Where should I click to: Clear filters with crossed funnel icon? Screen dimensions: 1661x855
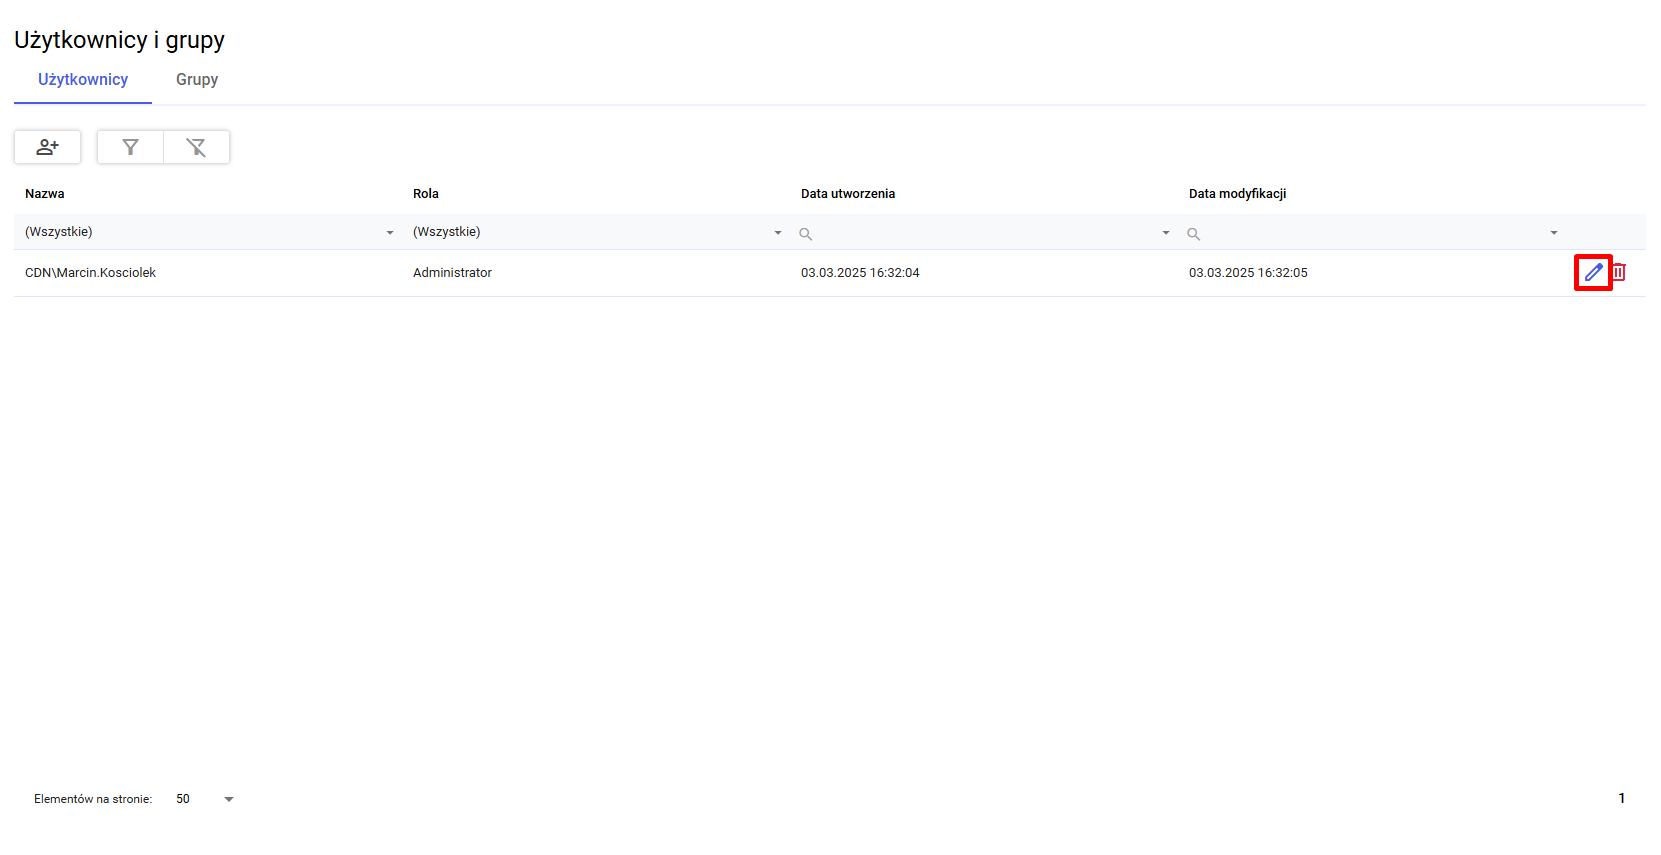197,147
